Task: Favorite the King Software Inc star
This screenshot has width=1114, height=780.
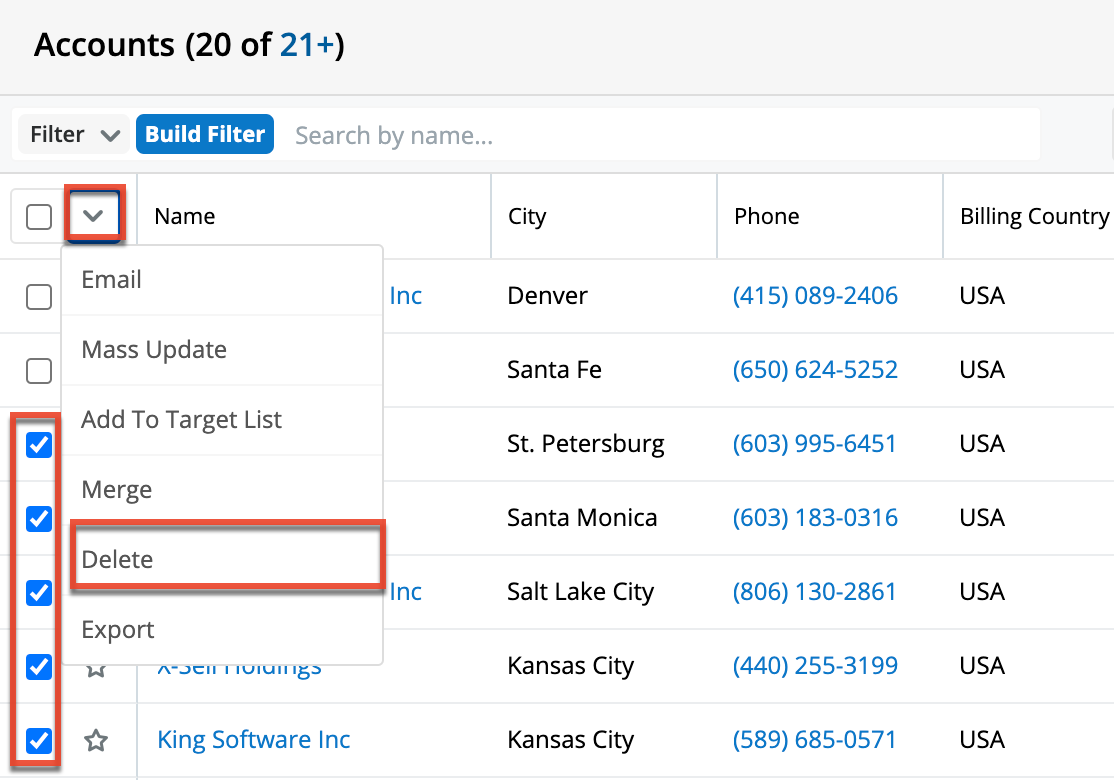Action: (96, 741)
